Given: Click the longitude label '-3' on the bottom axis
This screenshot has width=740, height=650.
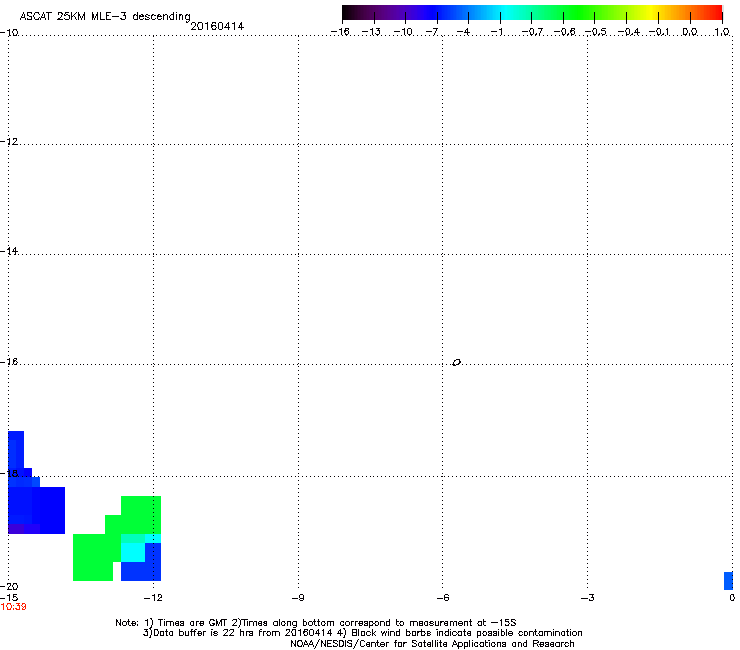Looking at the screenshot, I should [588, 598].
